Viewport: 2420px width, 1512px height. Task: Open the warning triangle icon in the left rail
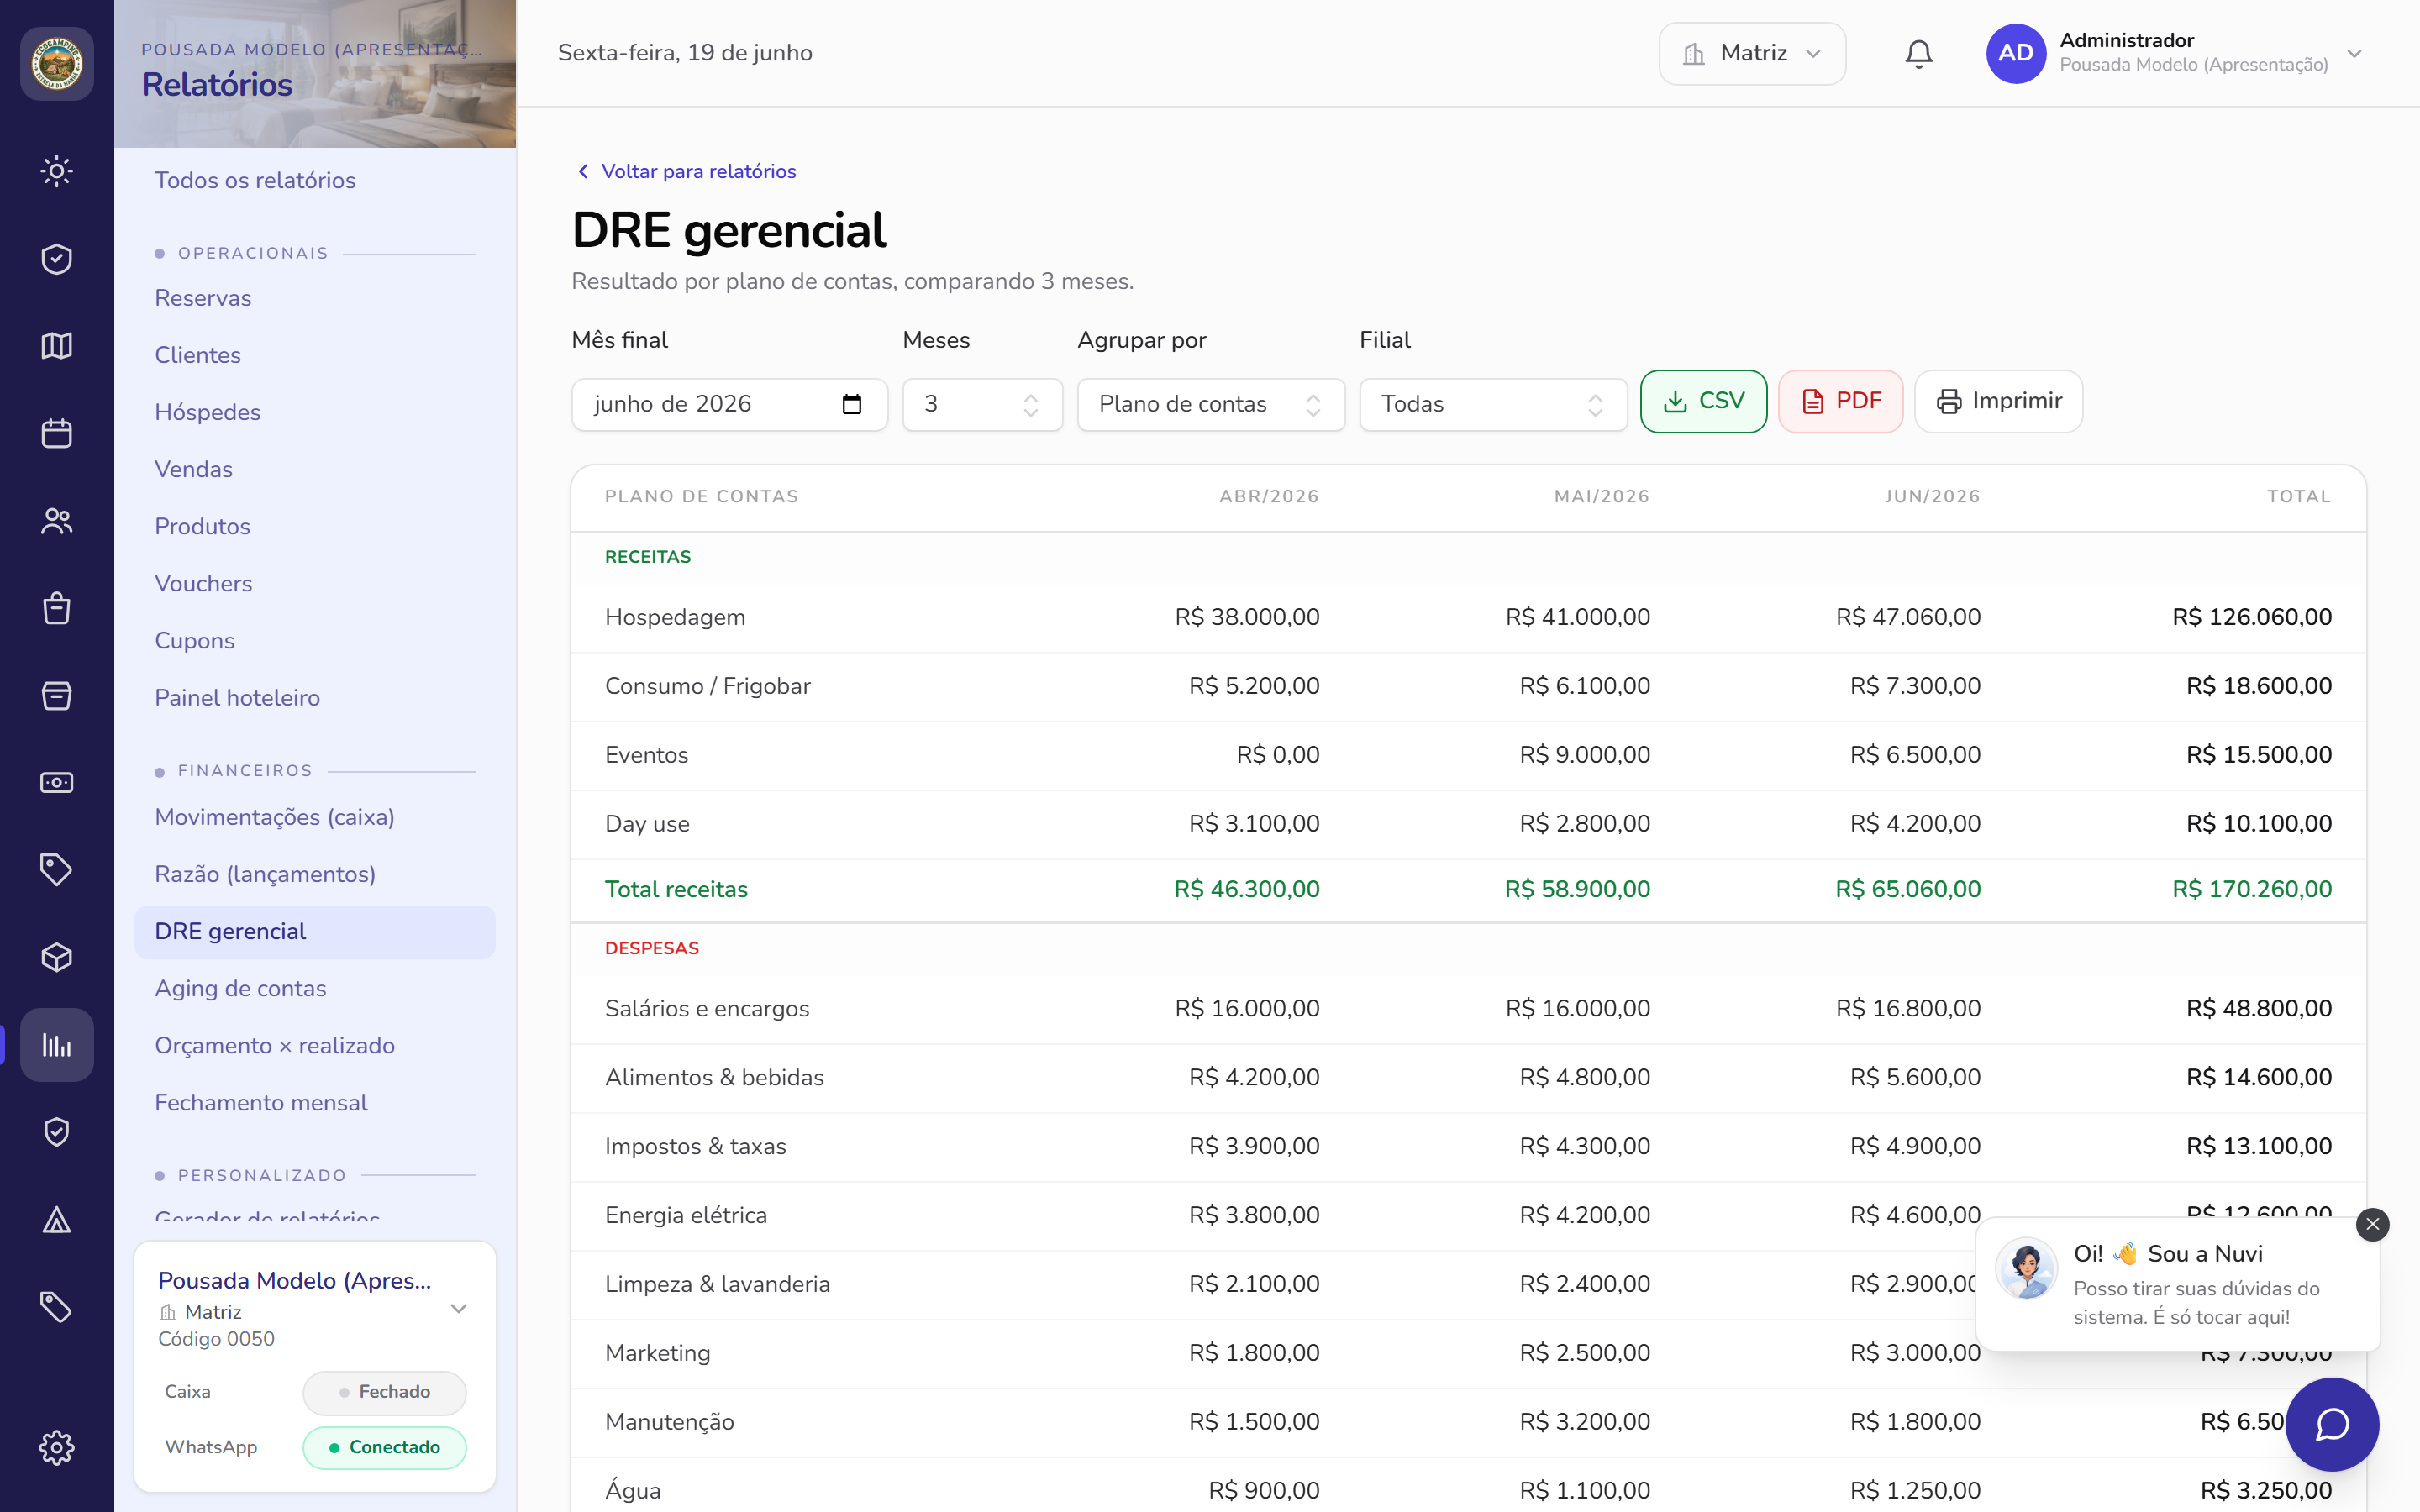pos(57,1220)
